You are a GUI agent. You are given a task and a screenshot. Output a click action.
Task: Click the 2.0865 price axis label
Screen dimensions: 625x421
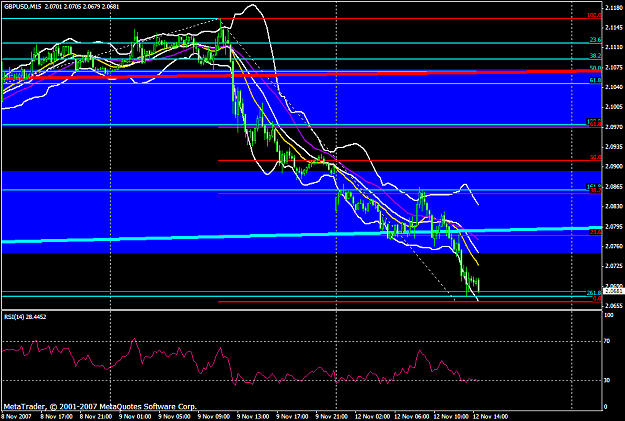[612, 186]
